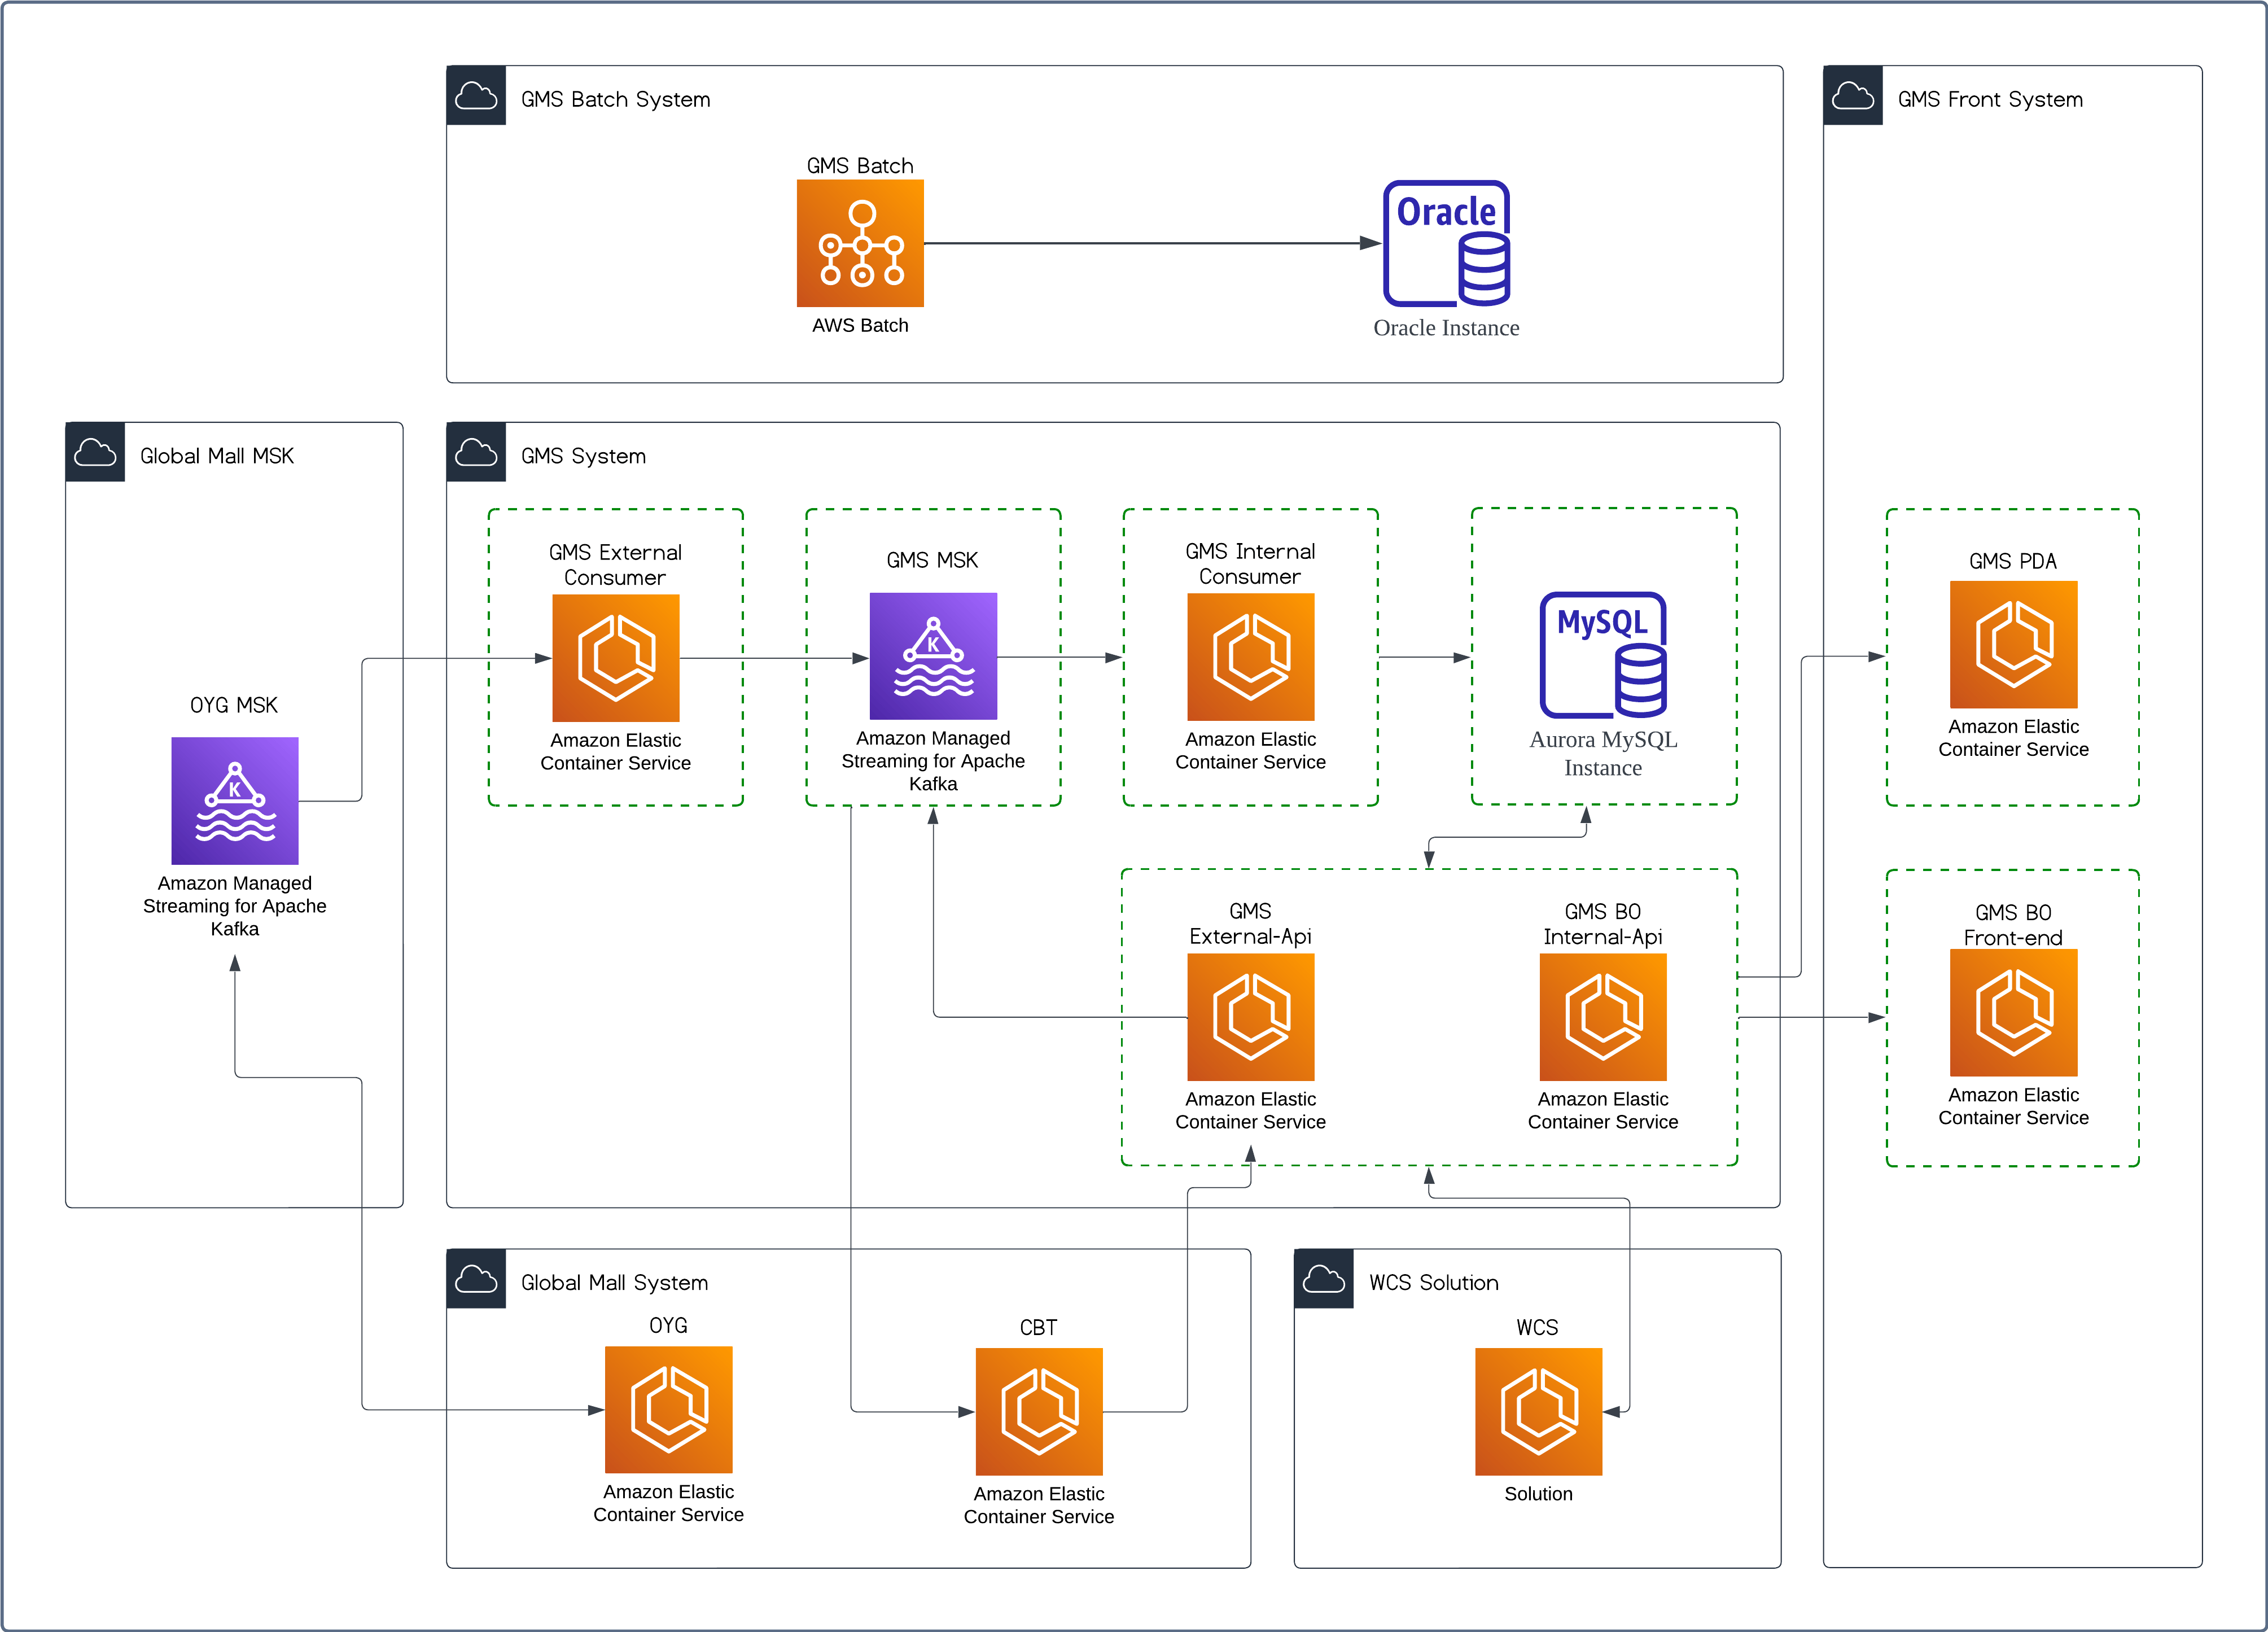Click the 'AWS Batch' caption text

coord(860,325)
